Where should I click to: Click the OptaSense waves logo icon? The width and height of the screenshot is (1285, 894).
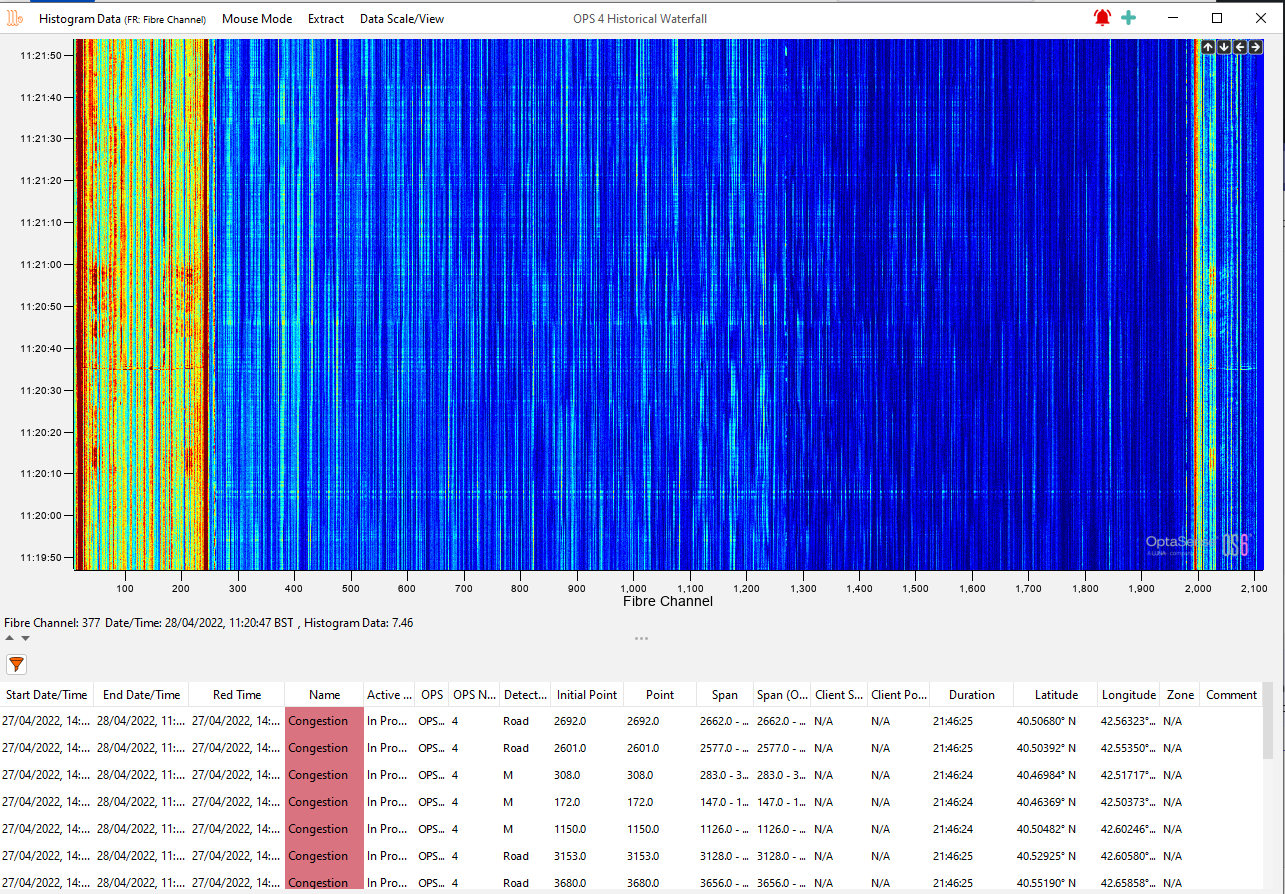click(x=14, y=17)
